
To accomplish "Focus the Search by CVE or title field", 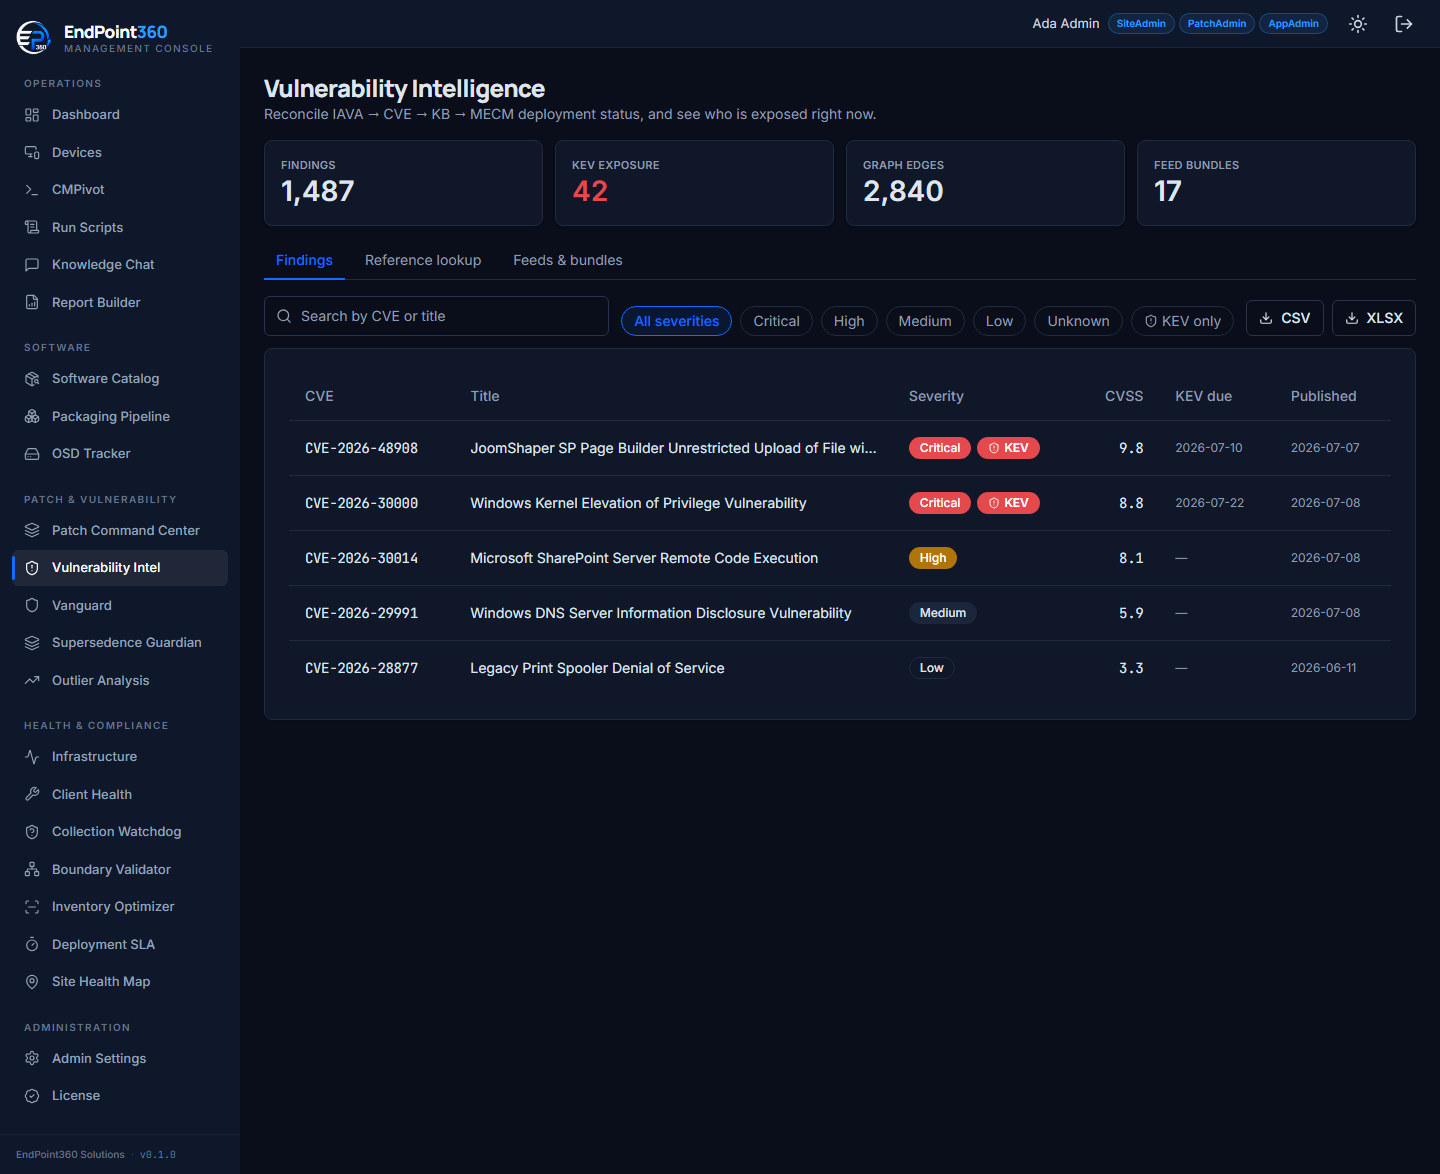I will point(436,316).
